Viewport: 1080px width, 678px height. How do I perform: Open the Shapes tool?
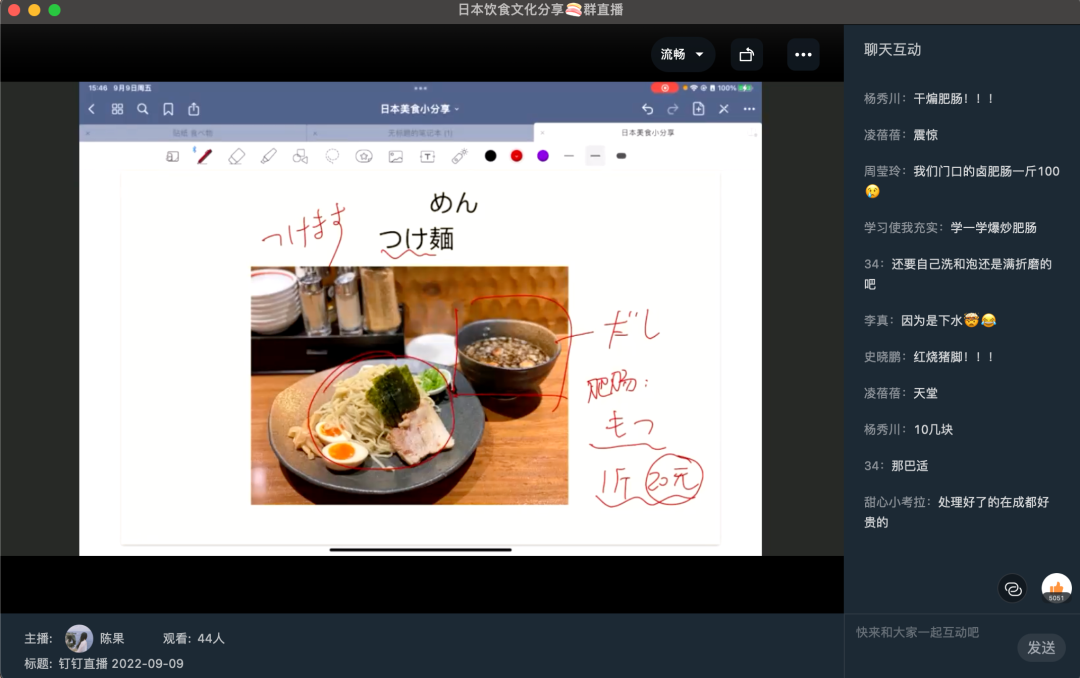(301, 156)
